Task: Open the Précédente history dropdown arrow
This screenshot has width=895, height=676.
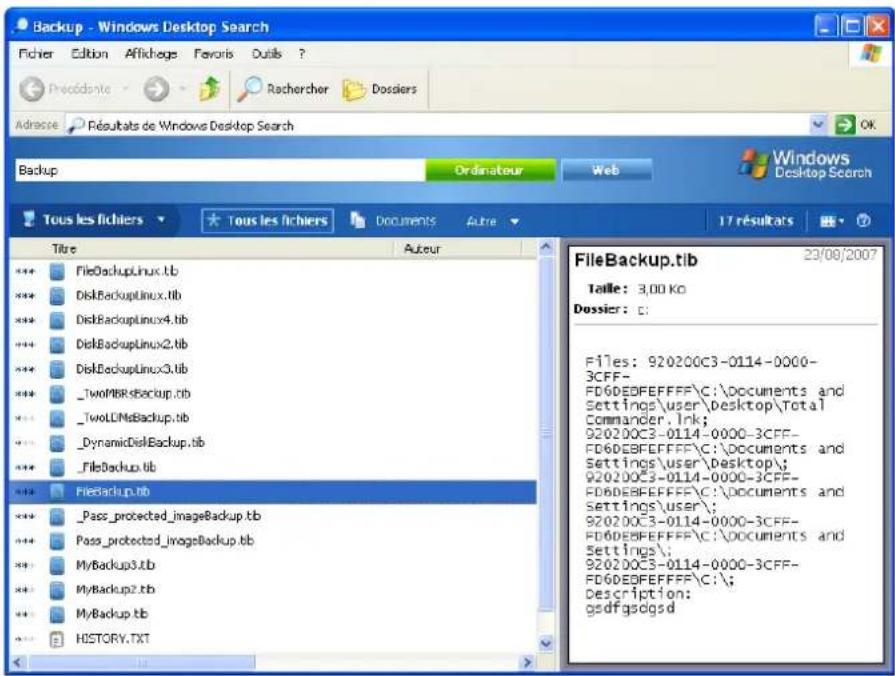Action: (x=126, y=89)
